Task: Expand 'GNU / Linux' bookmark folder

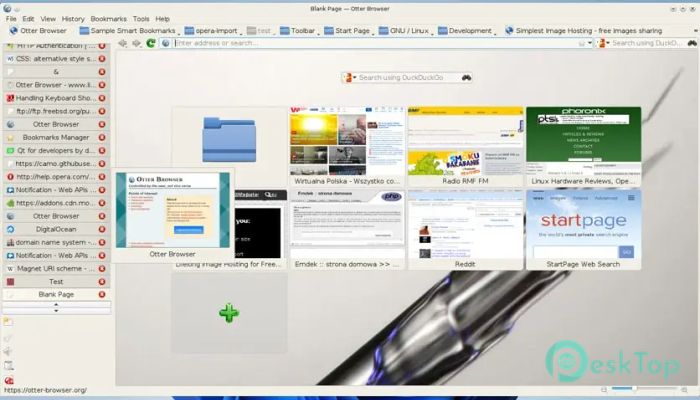Action: point(404,31)
